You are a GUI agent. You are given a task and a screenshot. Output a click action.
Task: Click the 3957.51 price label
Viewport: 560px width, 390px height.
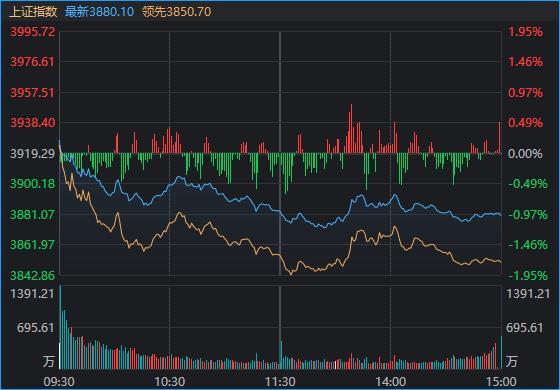33,92
